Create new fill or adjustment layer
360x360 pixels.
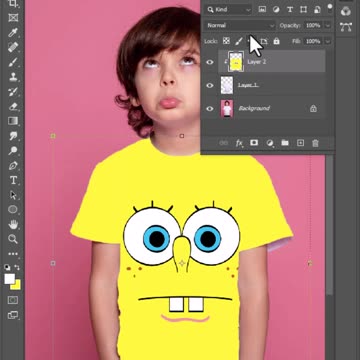point(270,143)
